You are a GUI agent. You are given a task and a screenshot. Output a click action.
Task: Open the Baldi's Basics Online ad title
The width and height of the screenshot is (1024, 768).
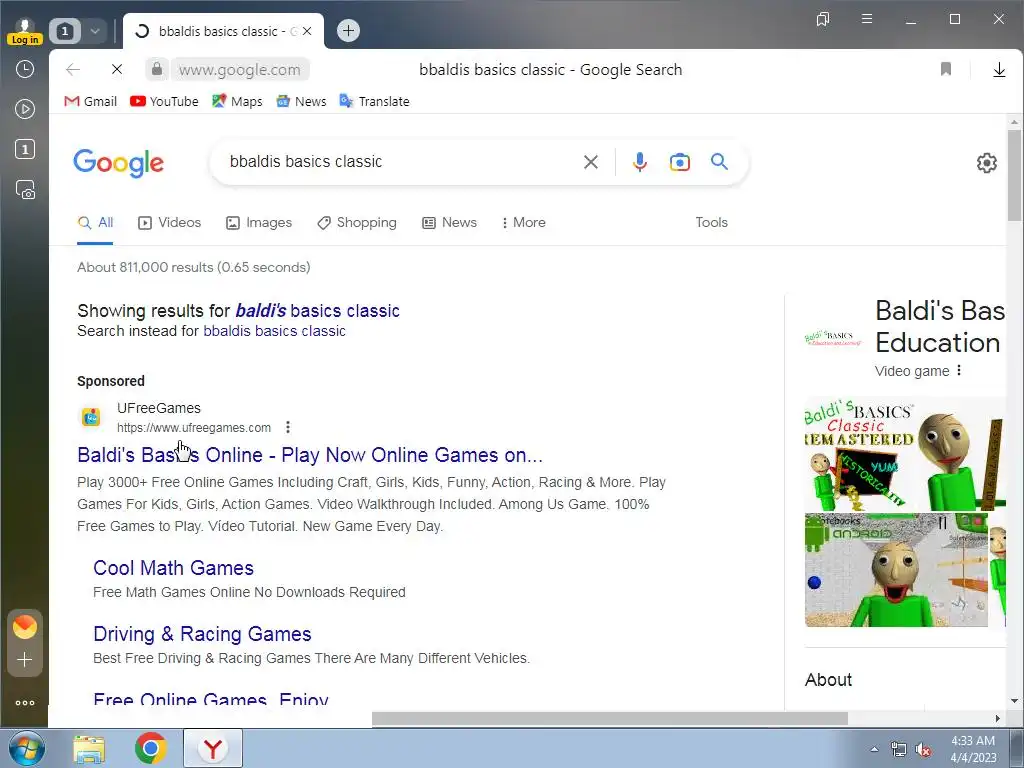[x=310, y=455]
